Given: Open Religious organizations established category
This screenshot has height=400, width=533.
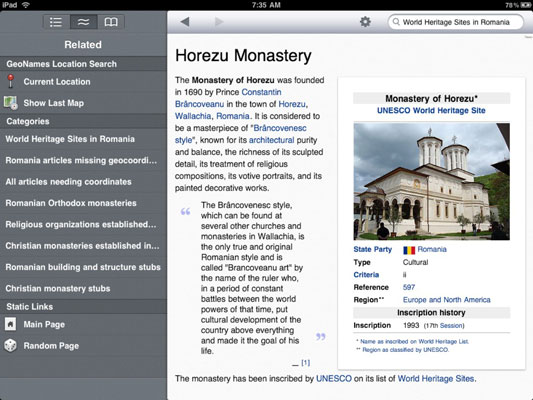Looking at the screenshot, I should 83,225.
